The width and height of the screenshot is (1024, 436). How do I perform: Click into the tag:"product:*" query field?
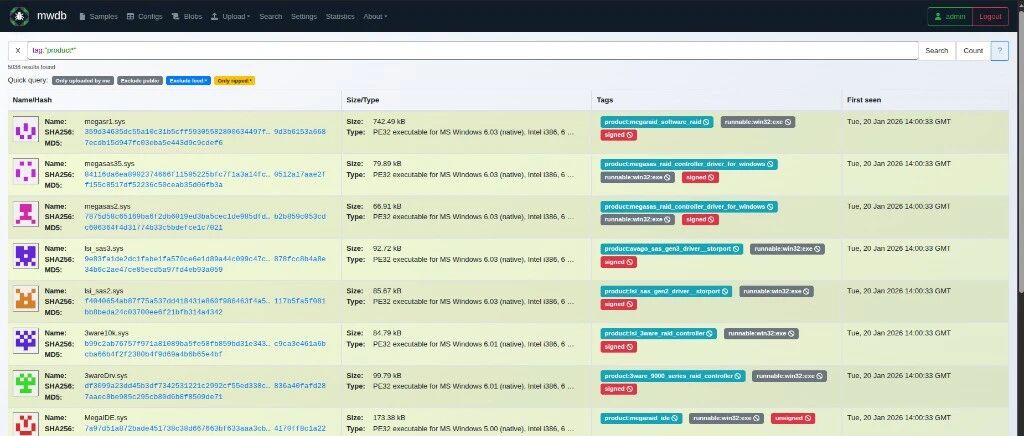pos(473,50)
